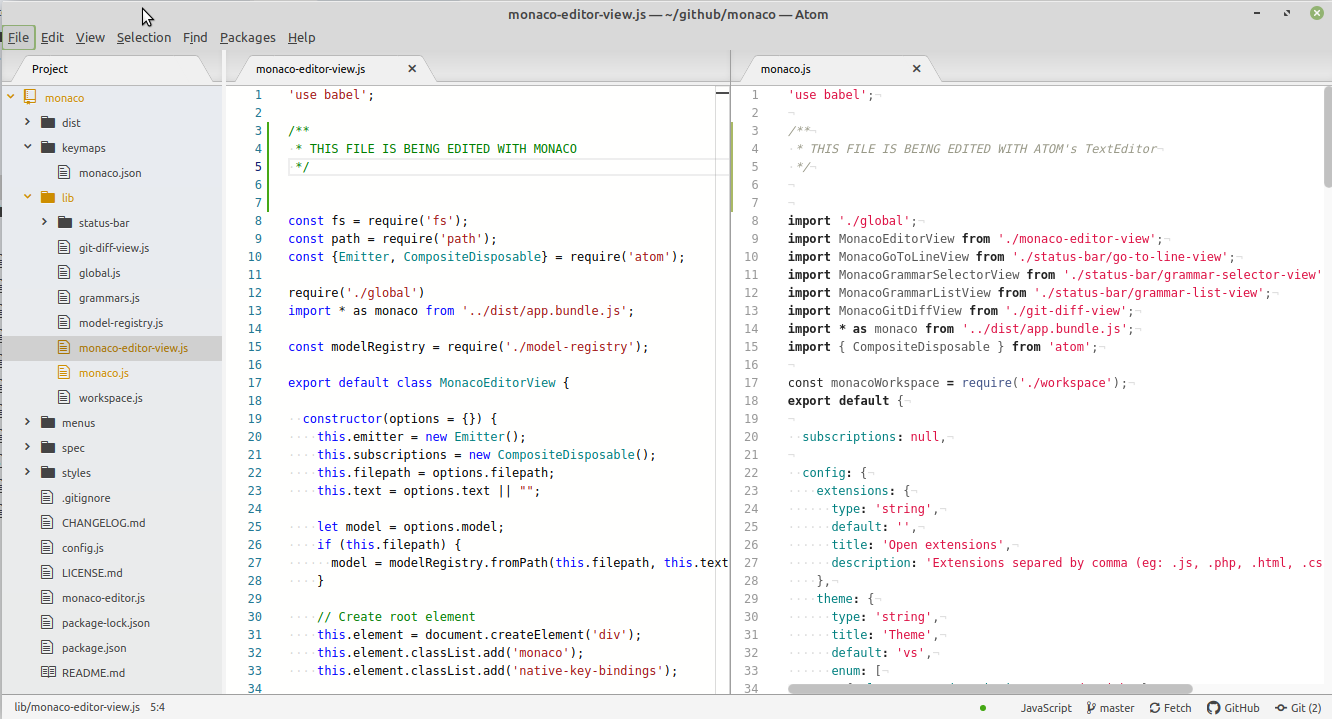Click the LICENSE.md file icon
Viewport: 1332px width, 719px height.
47,572
